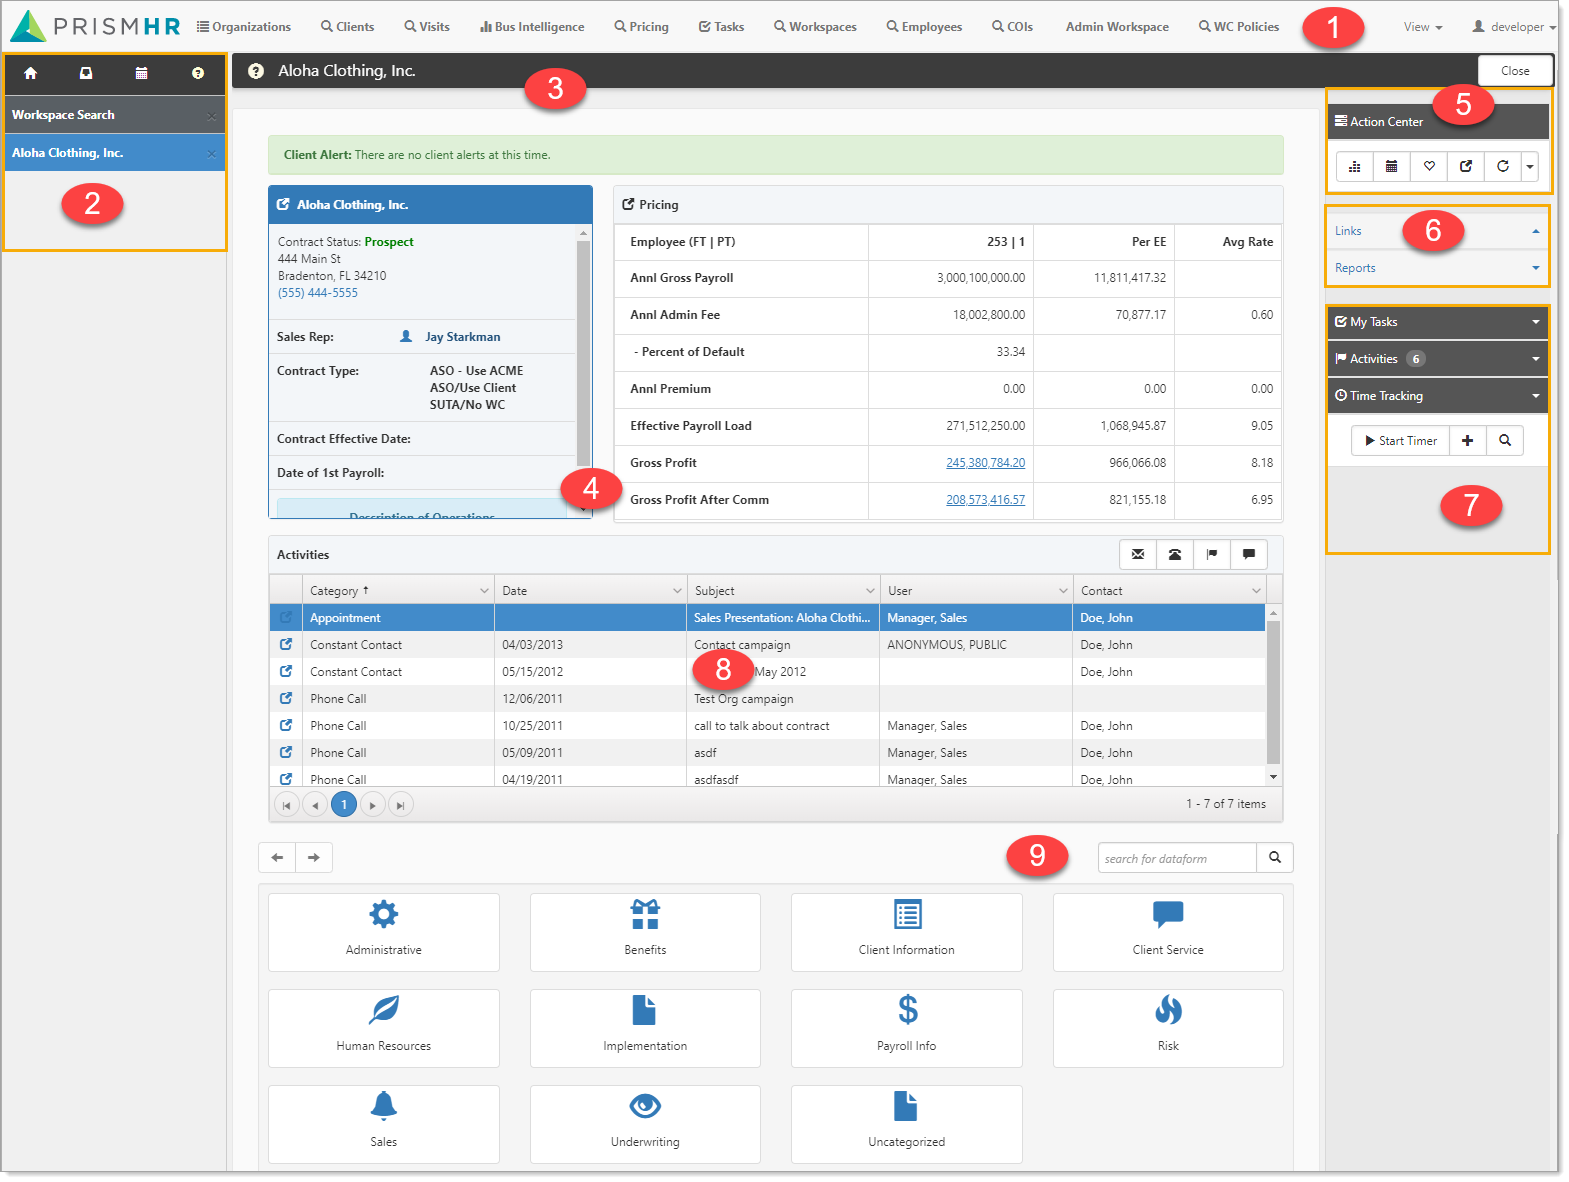Click the help icon beside Aloha Clothing title
The width and height of the screenshot is (1569, 1182).
256,71
